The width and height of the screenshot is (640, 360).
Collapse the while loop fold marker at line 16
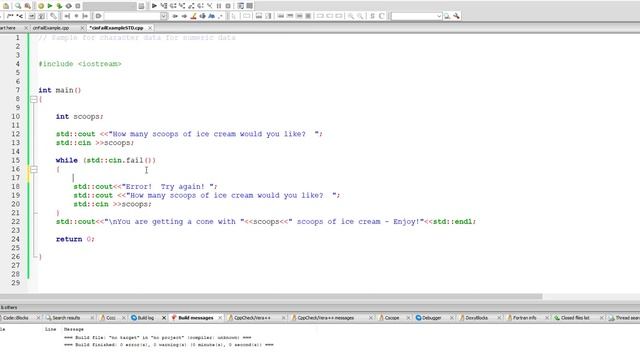coord(34,169)
